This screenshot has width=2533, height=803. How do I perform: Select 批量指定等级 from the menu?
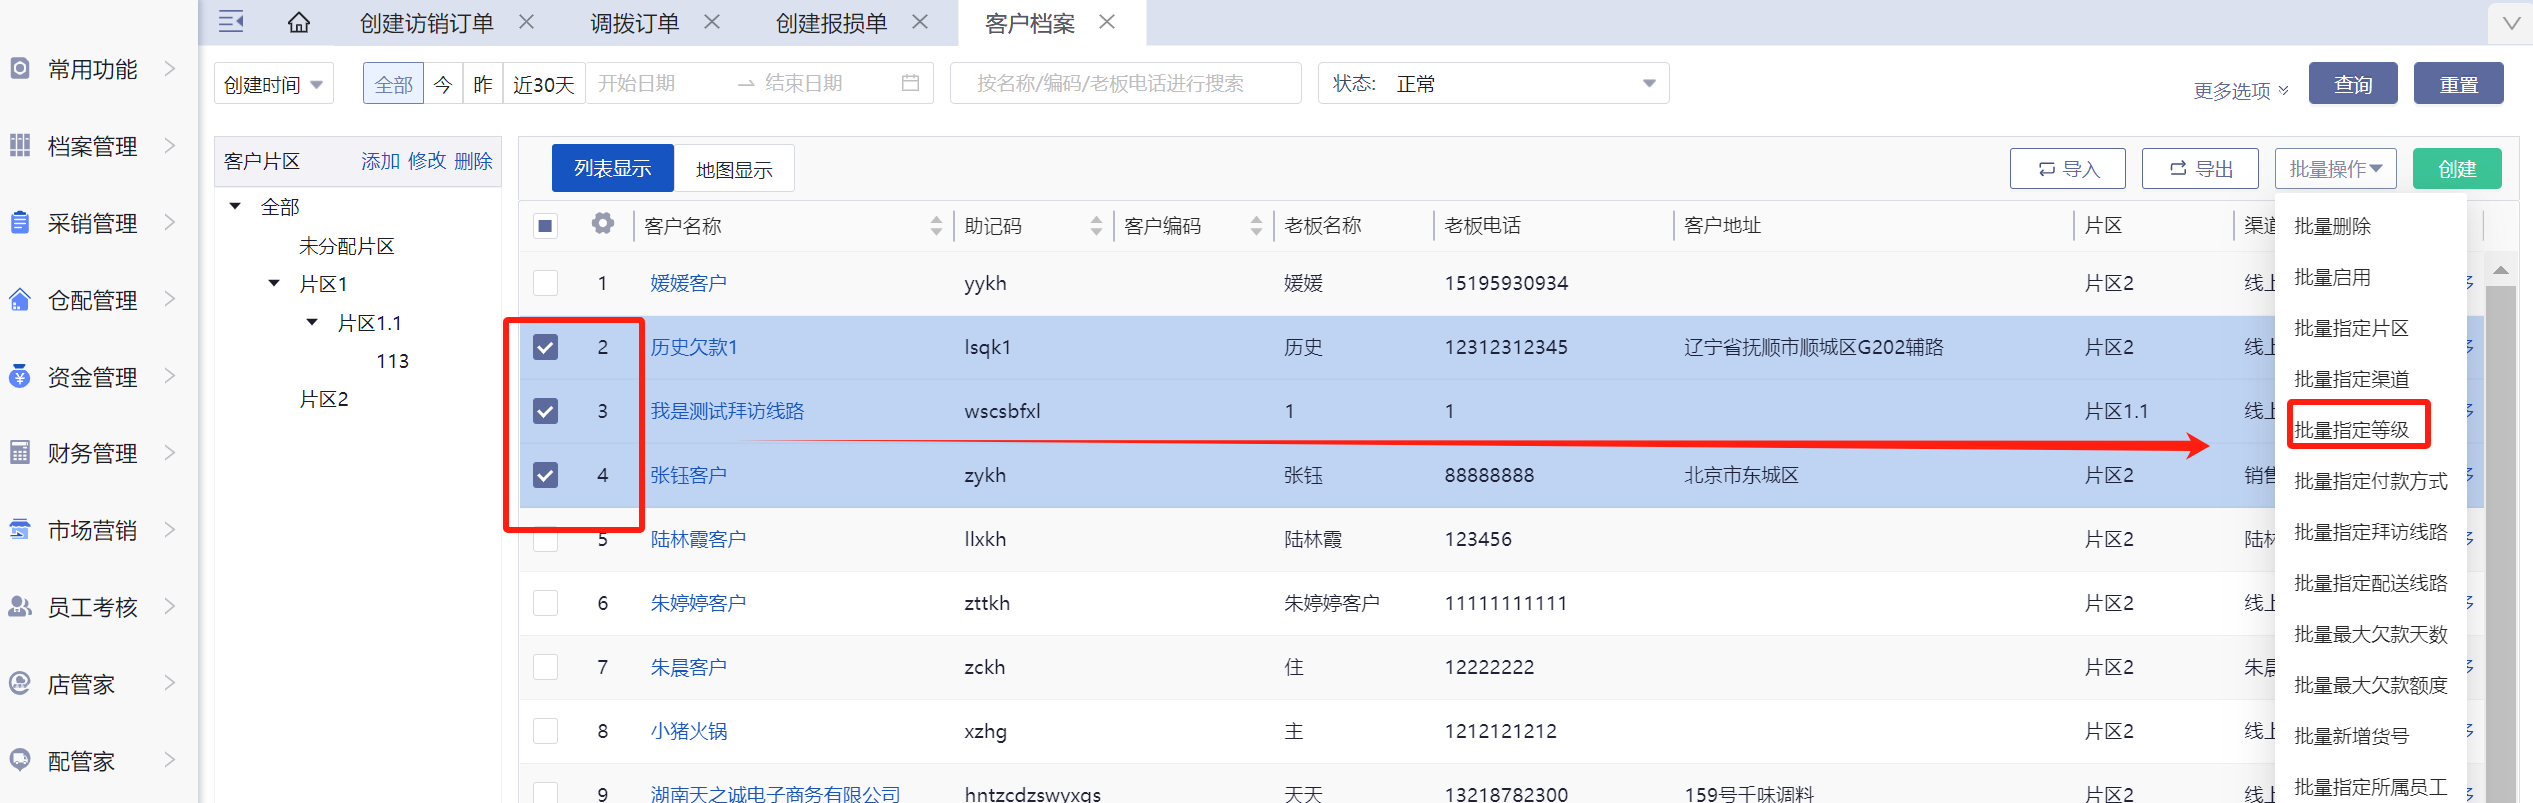(2351, 430)
